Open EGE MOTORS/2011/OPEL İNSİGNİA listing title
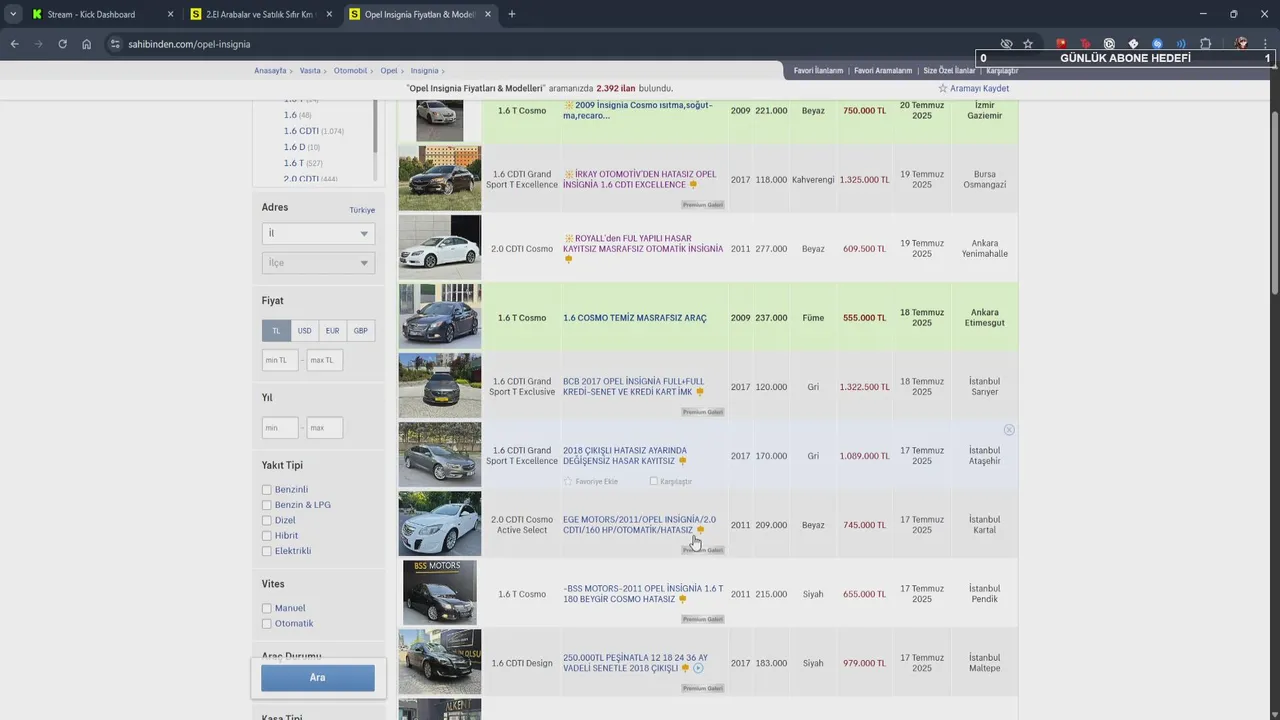 click(x=639, y=525)
